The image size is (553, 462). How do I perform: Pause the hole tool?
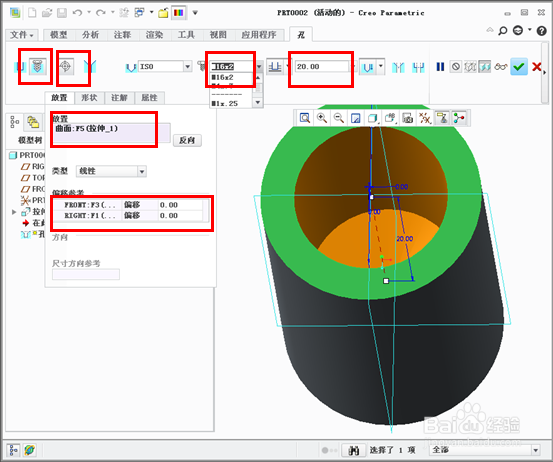(x=440, y=67)
